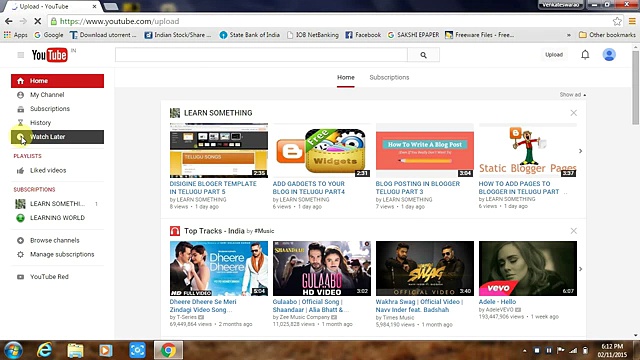The height and width of the screenshot is (360, 640).
Task: Click title Gulaabo Official Song
Action: coord(311,306)
